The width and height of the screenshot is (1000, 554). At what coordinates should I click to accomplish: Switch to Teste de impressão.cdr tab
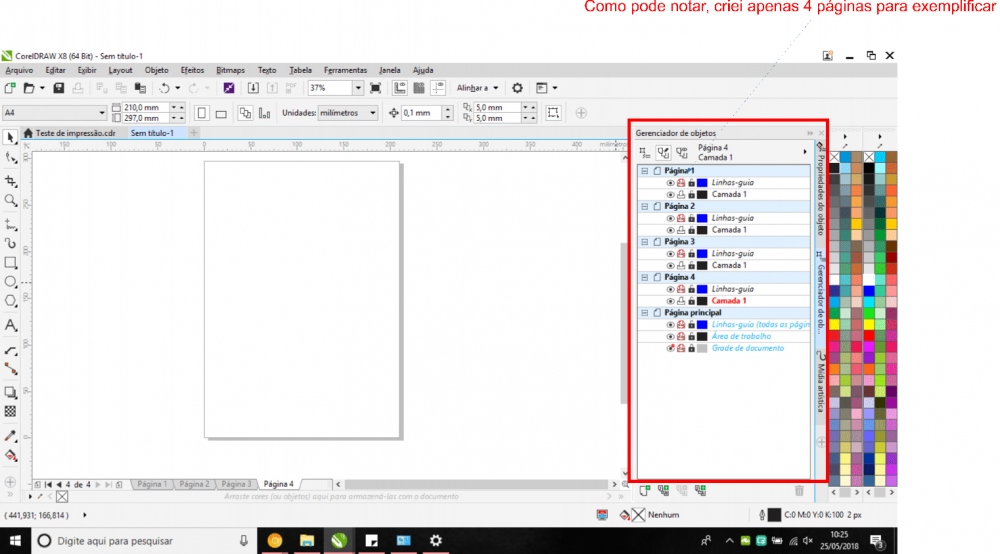75,133
